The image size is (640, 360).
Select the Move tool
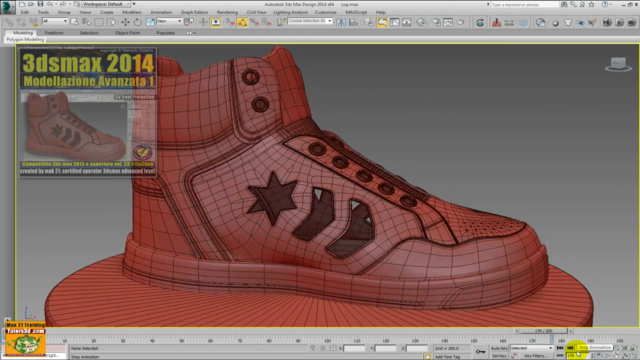[x=125, y=22]
